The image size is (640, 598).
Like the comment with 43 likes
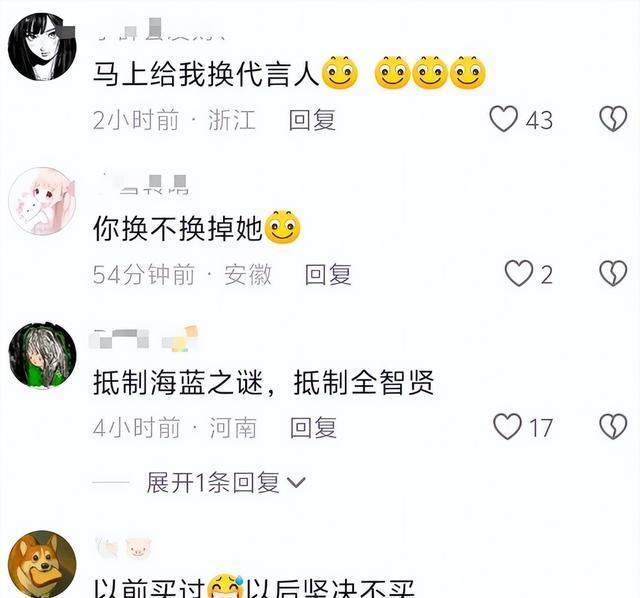click(x=503, y=119)
